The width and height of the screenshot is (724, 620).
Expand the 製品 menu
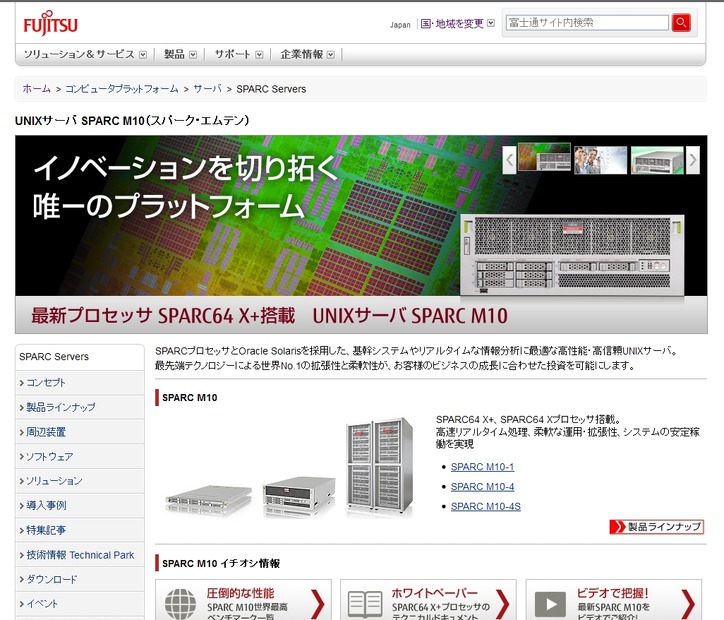[180, 54]
